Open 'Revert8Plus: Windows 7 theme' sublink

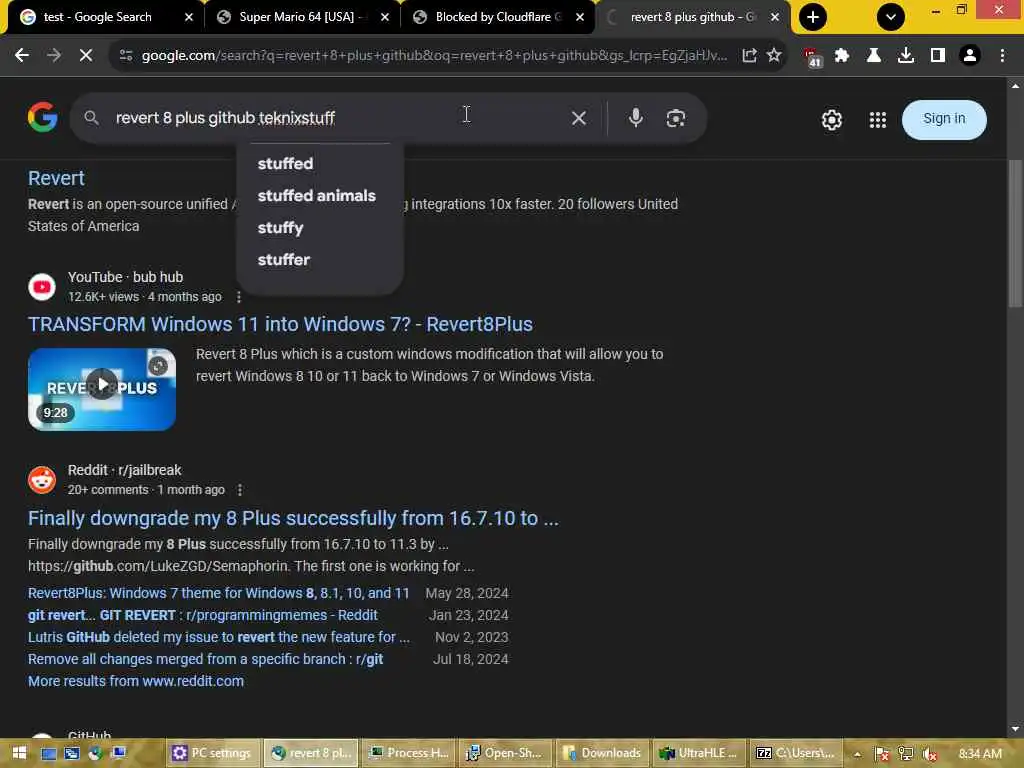tap(218, 593)
